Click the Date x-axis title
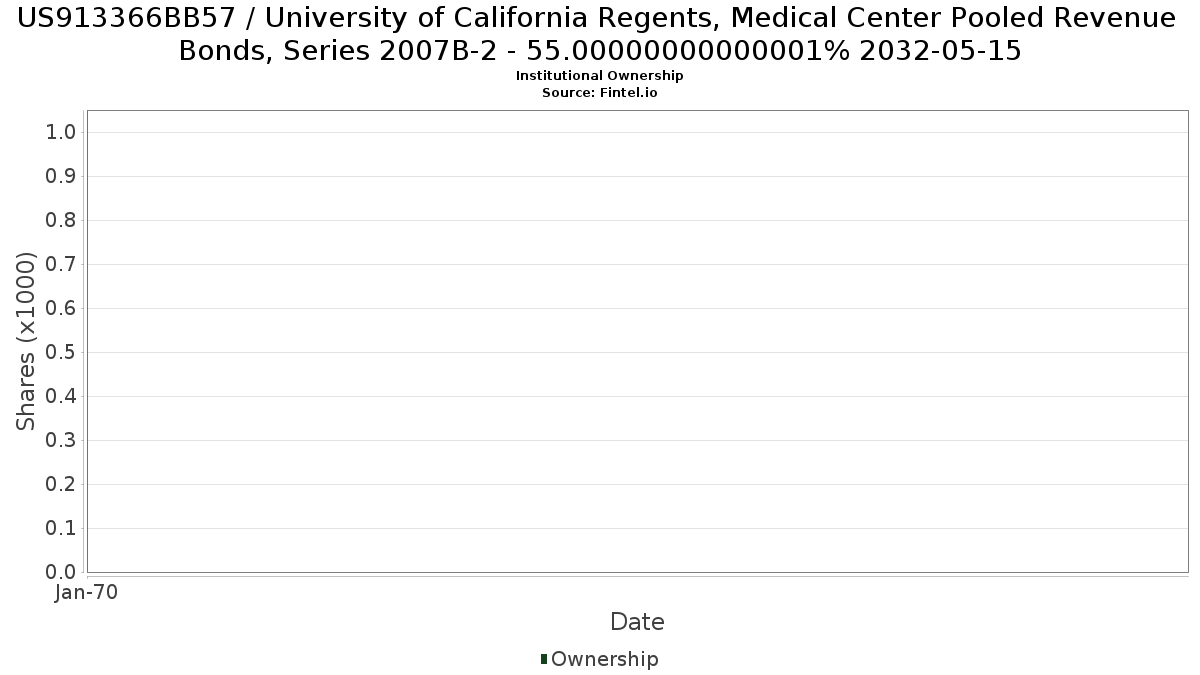Viewport: 1200px width, 675px height. [x=637, y=622]
